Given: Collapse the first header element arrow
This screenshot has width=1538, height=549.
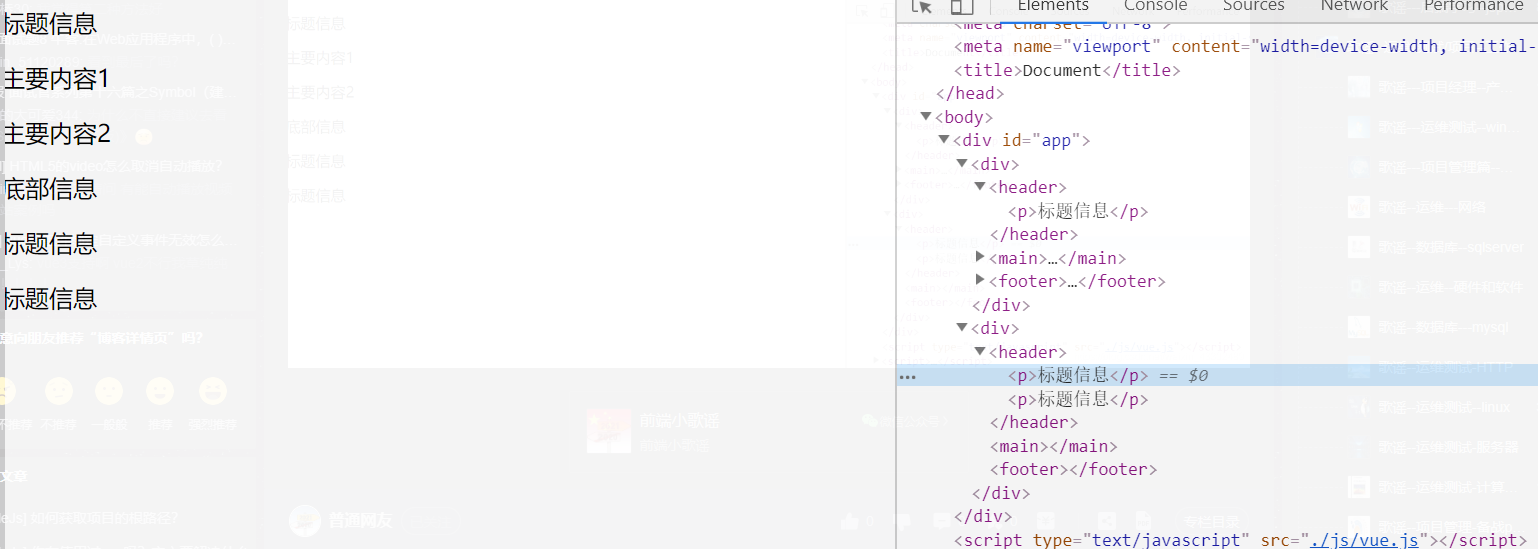Looking at the screenshot, I should [x=980, y=187].
